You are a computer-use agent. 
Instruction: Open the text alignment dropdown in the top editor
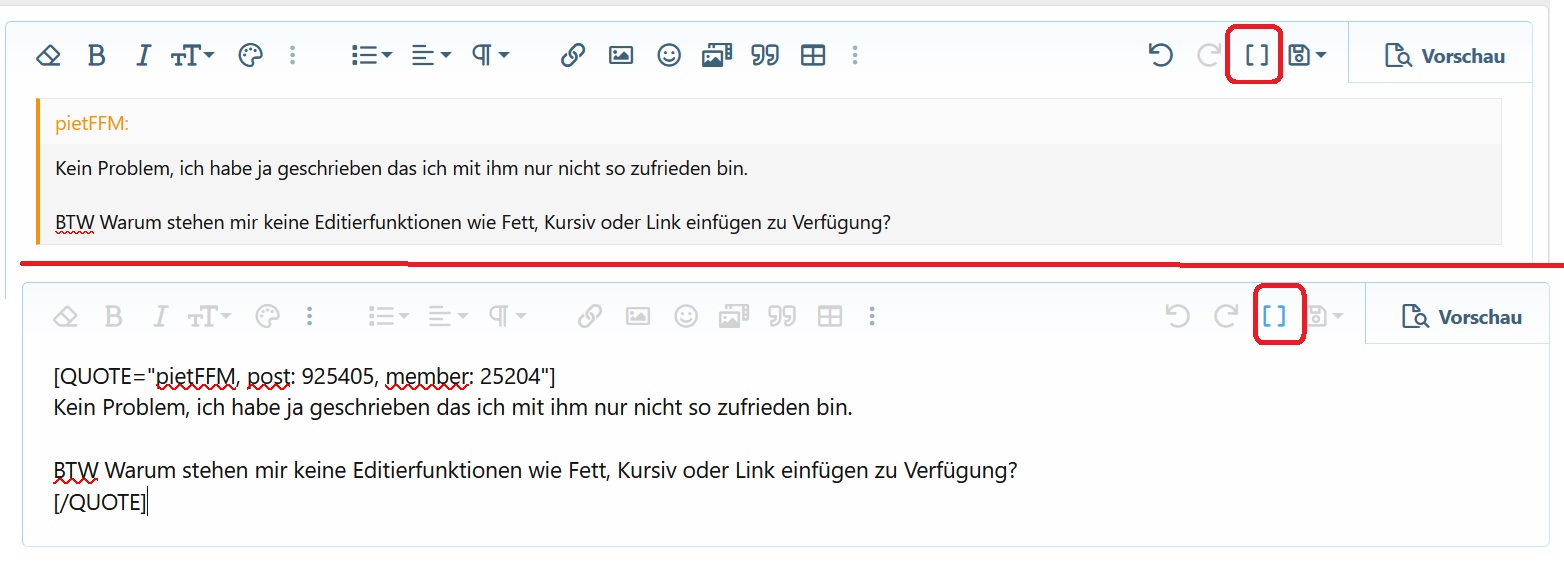click(431, 56)
